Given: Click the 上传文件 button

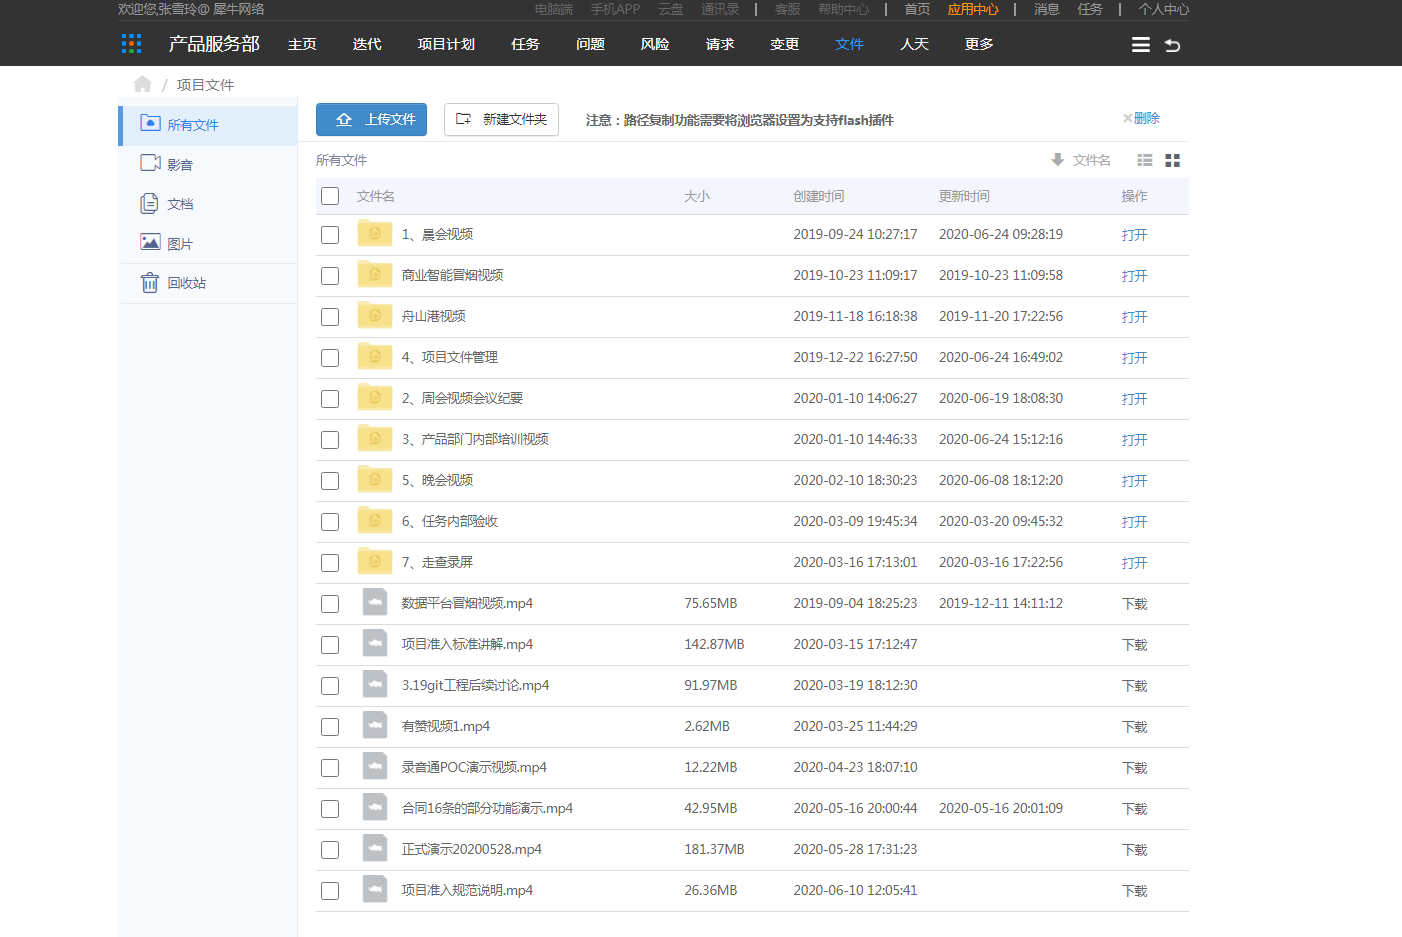Looking at the screenshot, I should click(x=372, y=119).
